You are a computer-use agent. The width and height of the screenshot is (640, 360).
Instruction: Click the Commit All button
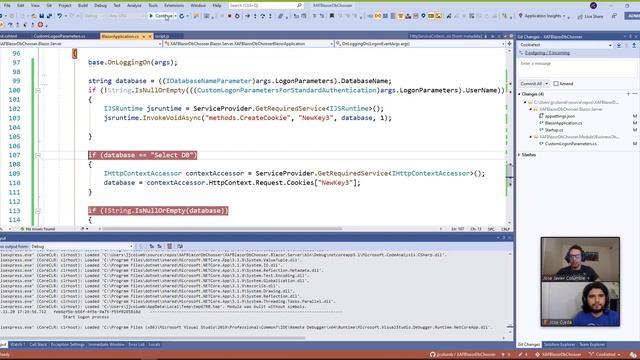pyautogui.click(x=531, y=84)
